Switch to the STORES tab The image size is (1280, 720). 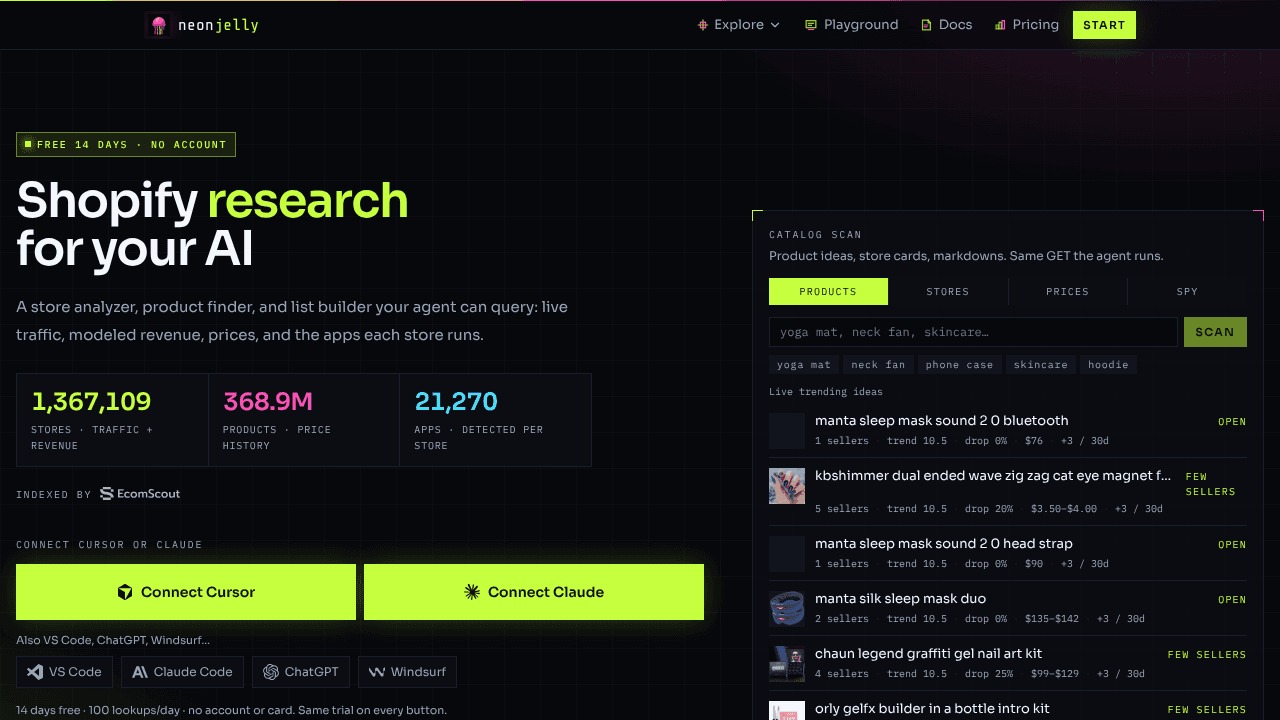(x=948, y=292)
